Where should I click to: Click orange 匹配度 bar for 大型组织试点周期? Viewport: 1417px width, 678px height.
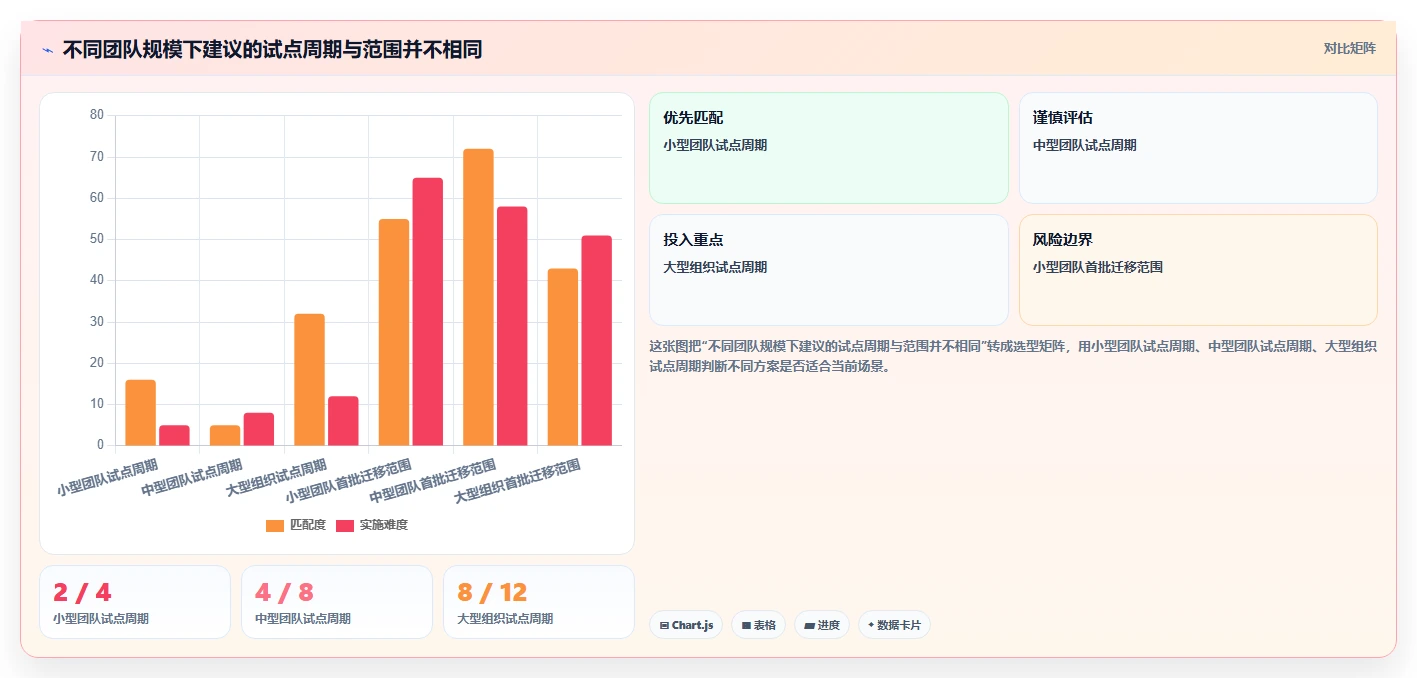[309, 379]
